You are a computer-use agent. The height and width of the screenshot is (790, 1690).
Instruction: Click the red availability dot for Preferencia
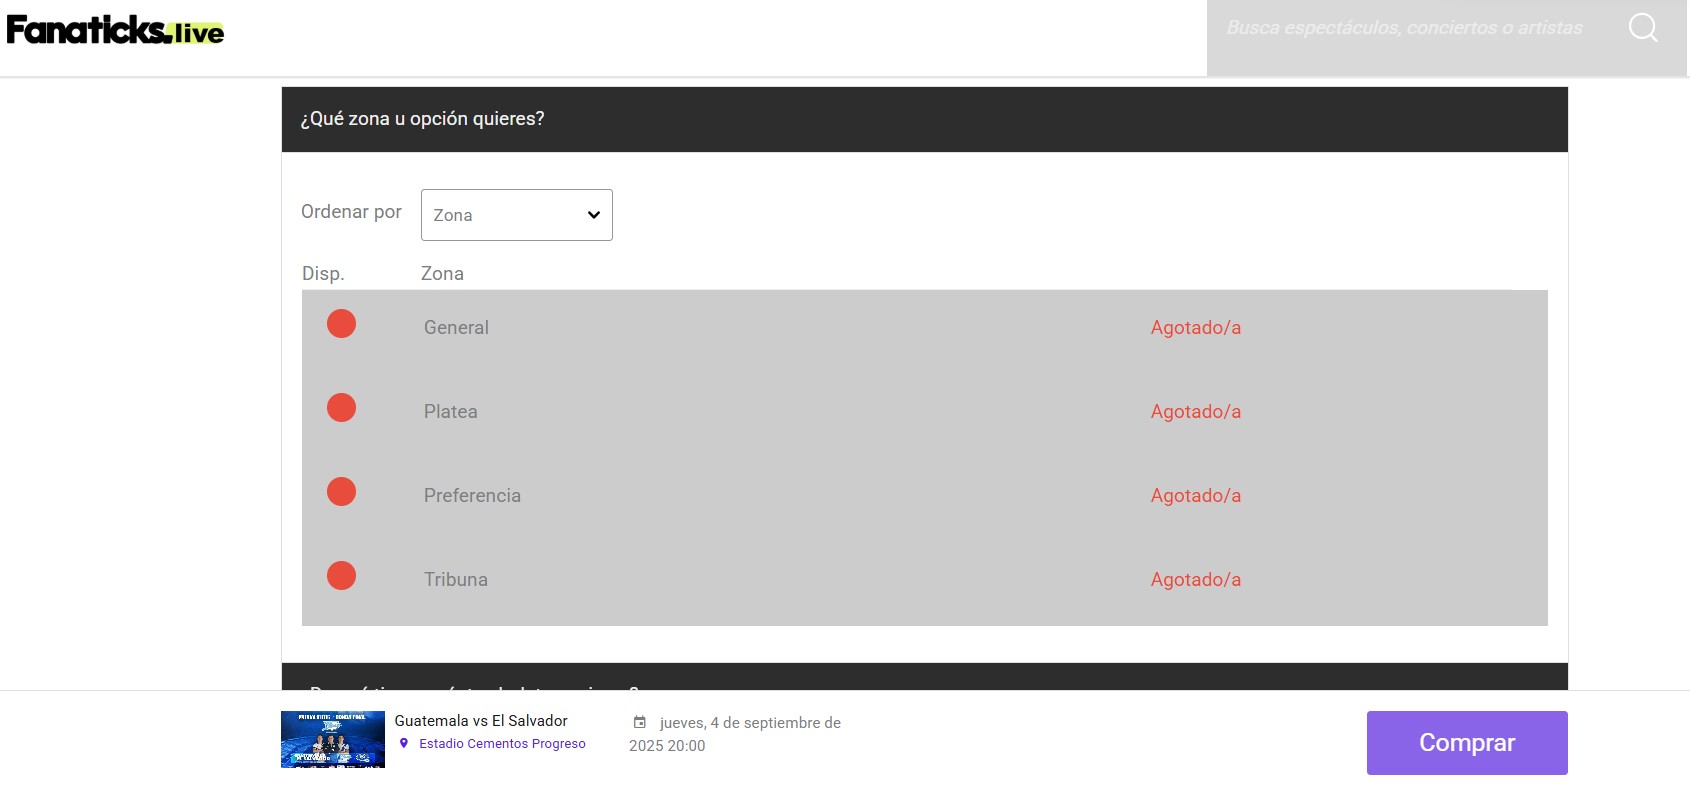(x=341, y=492)
